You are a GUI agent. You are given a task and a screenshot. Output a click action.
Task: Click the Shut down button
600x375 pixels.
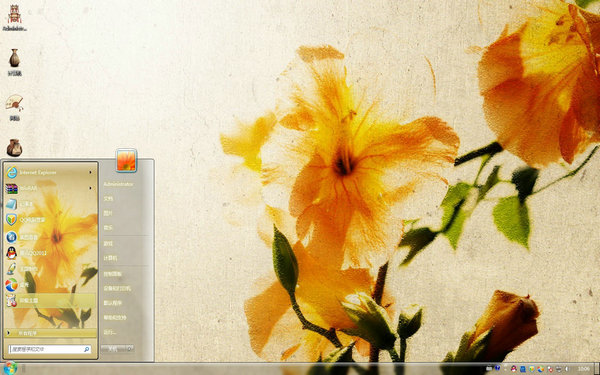(x=113, y=349)
